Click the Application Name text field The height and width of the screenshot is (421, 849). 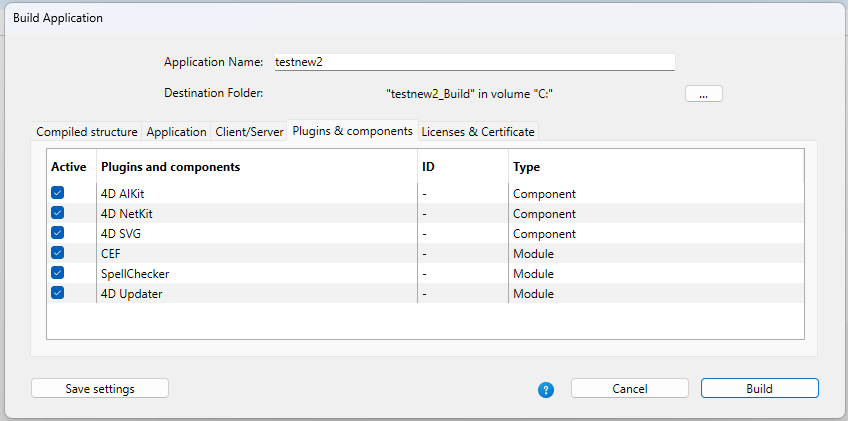(x=473, y=62)
